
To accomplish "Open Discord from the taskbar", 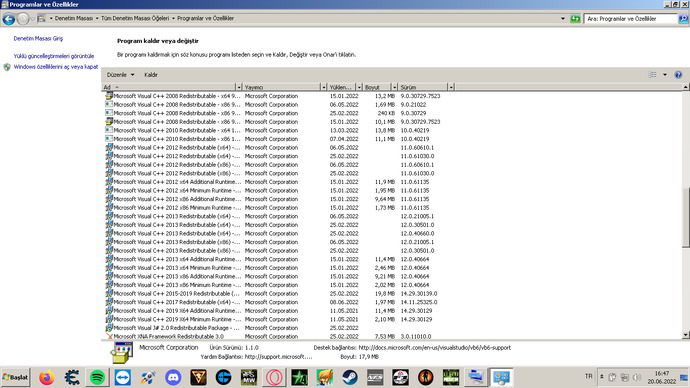I will (173, 377).
